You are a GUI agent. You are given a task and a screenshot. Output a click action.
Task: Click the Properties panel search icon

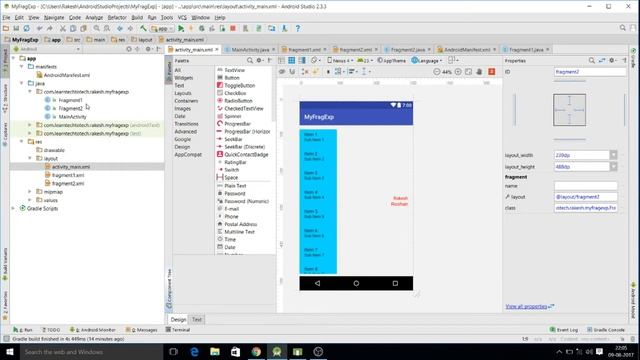(591, 60)
